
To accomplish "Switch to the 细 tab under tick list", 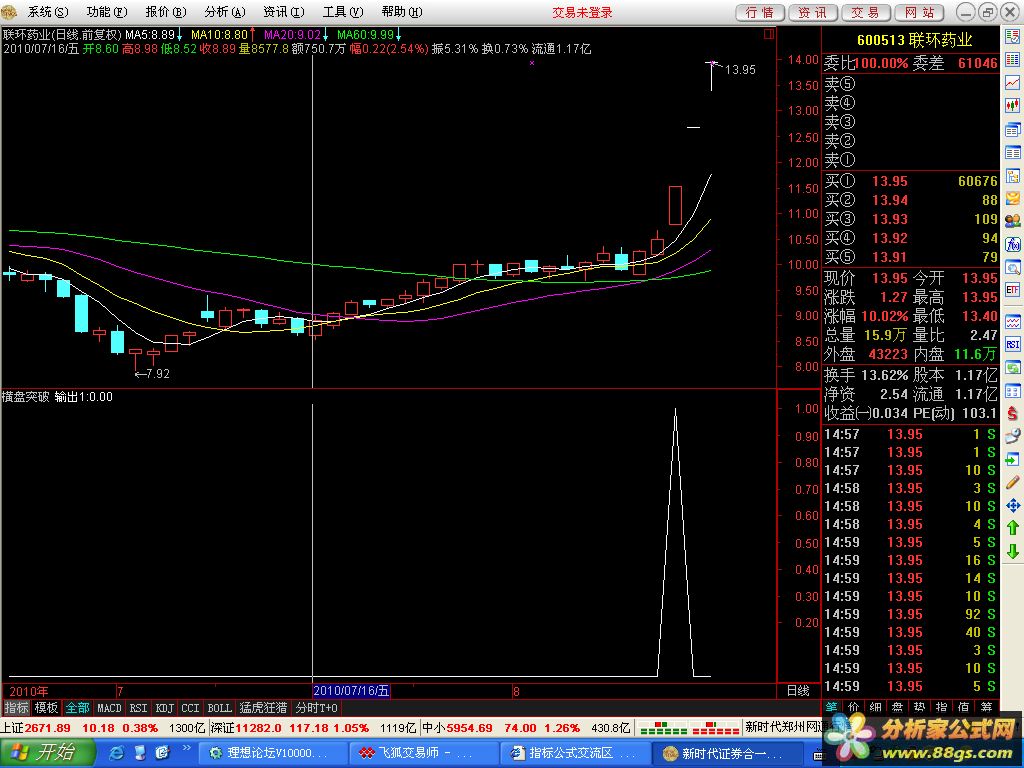I will click(x=876, y=707).
